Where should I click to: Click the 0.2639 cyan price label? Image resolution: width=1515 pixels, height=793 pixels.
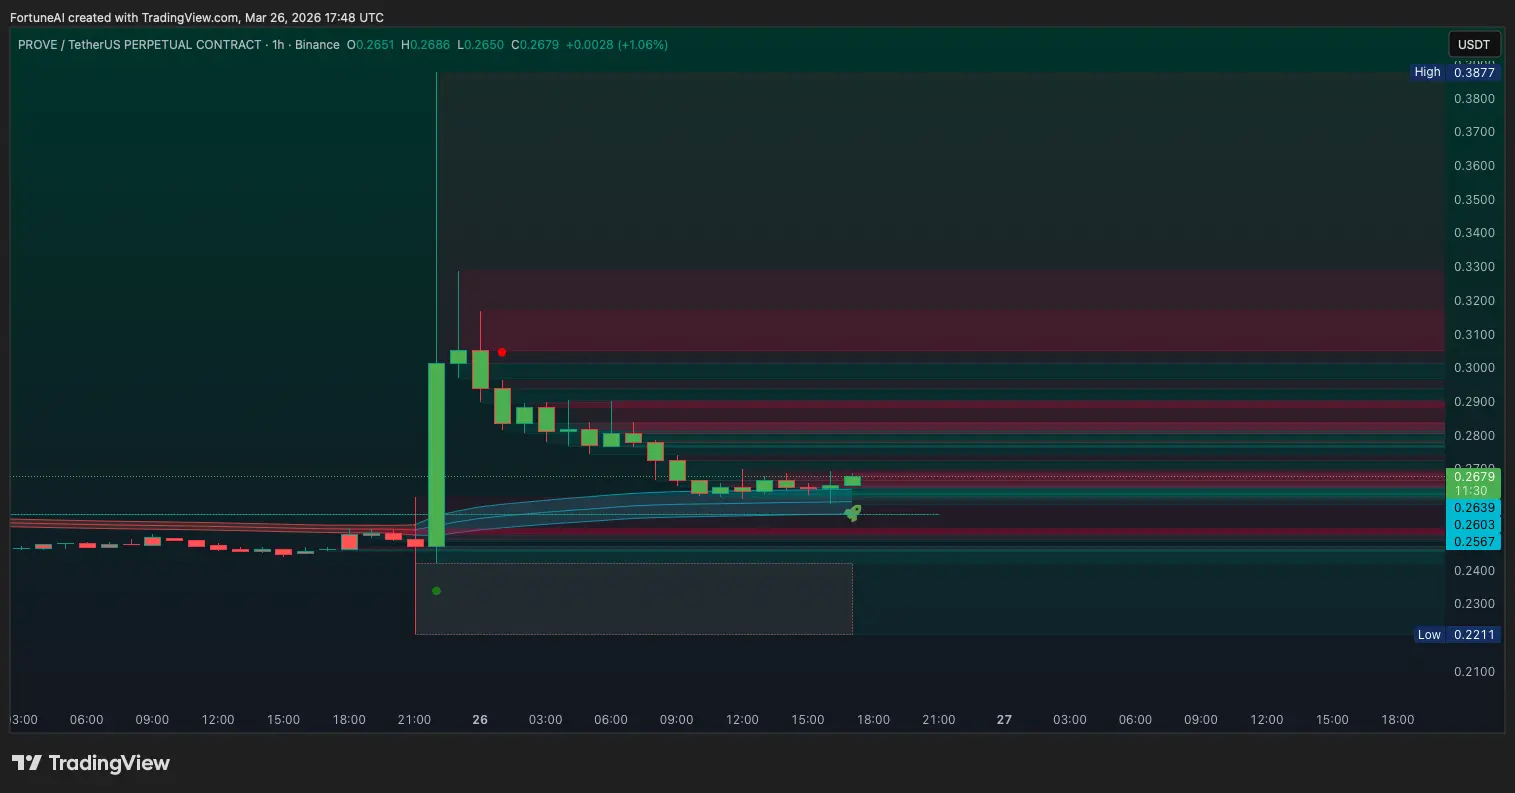click(x=1474, y=508)
